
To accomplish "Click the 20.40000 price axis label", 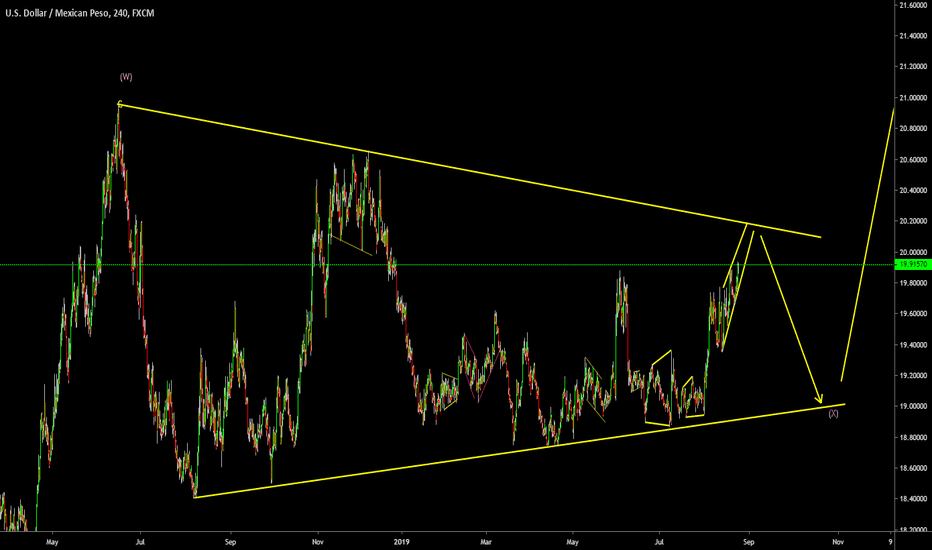I will click(913, 190).
